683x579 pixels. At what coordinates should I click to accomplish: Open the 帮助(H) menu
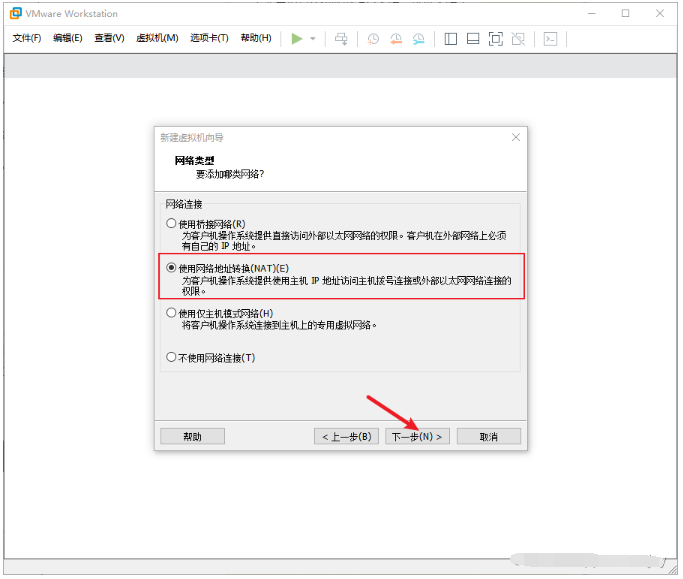click(256, 38)
